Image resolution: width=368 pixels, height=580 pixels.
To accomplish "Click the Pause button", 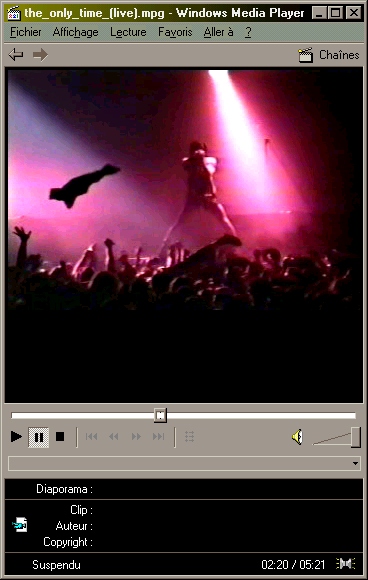I will point(39,437).
